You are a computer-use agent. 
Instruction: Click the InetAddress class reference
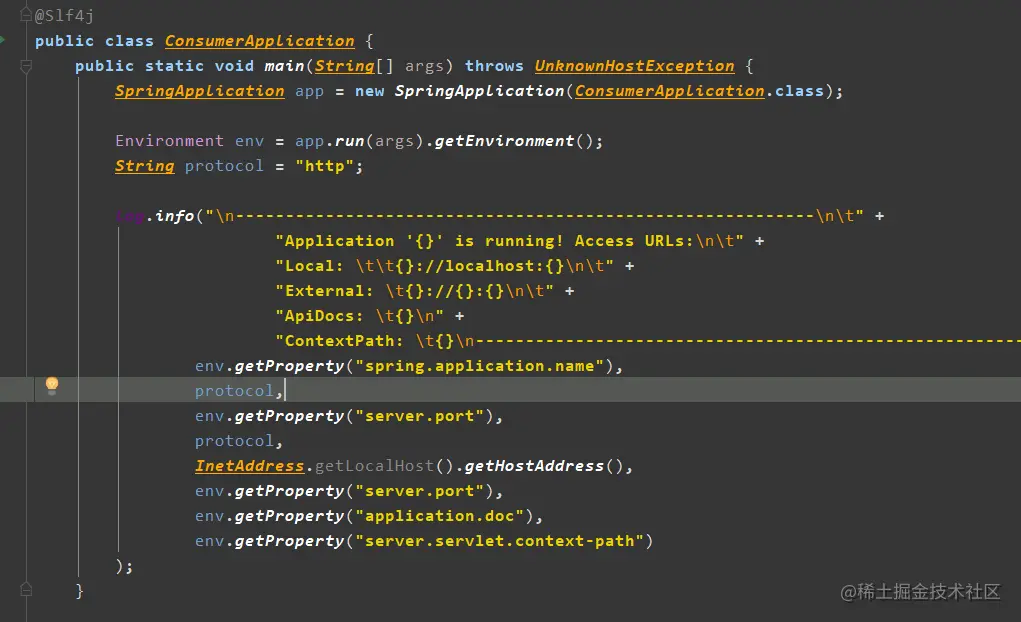coord(249,466)
